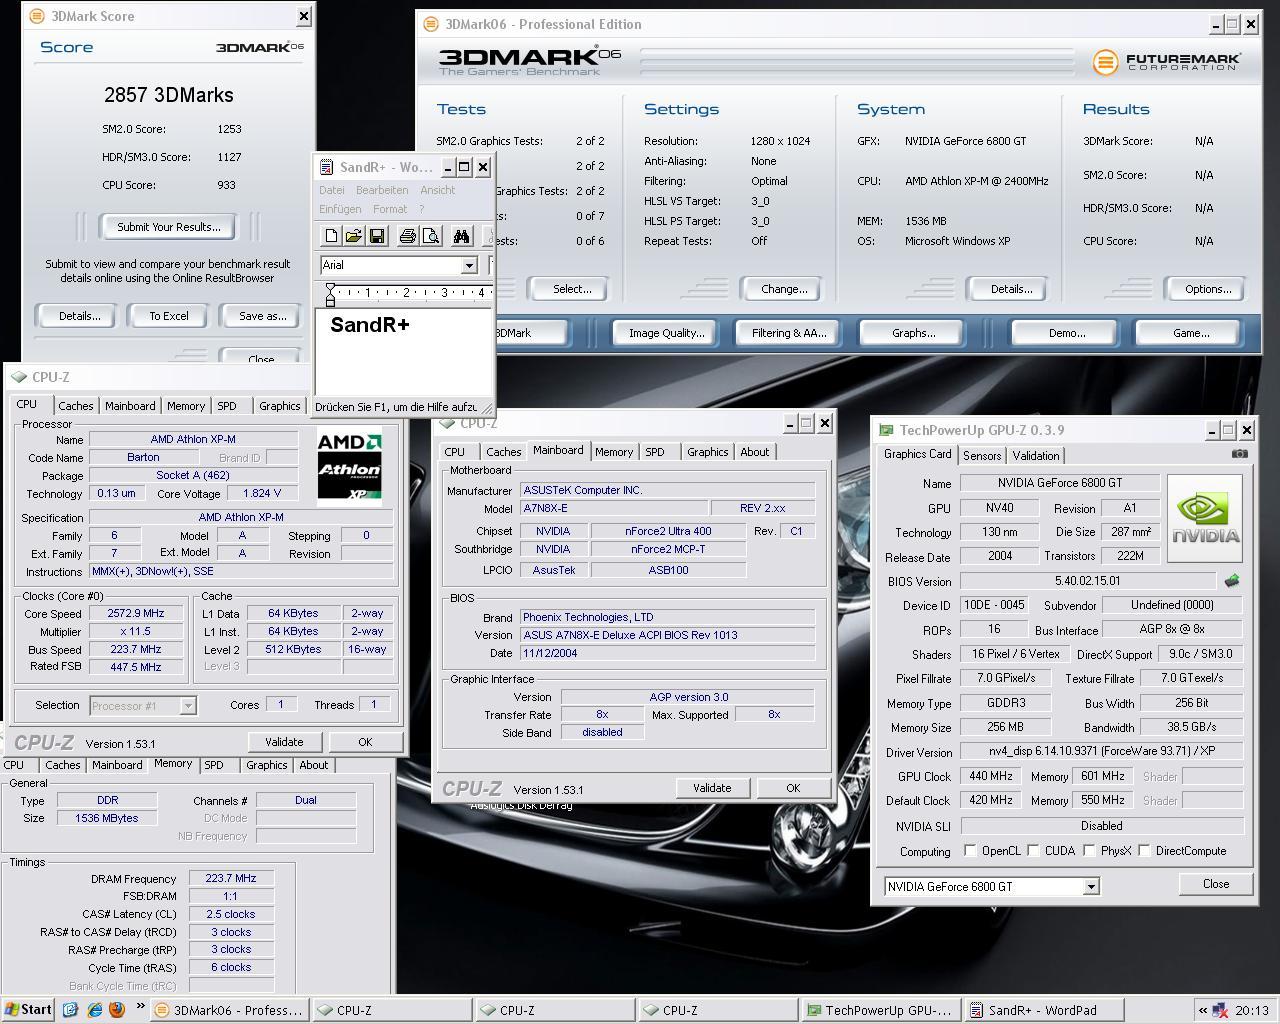This screenshot has height=1024, width=1280.
Task: Click To Excel in the 3DMark Score window
Action: pos(169,316)
